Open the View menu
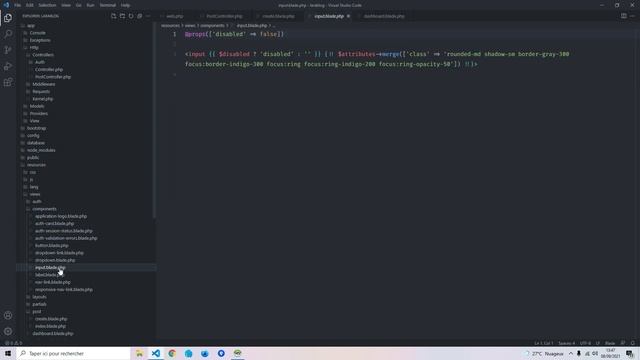 coord(66,5)
